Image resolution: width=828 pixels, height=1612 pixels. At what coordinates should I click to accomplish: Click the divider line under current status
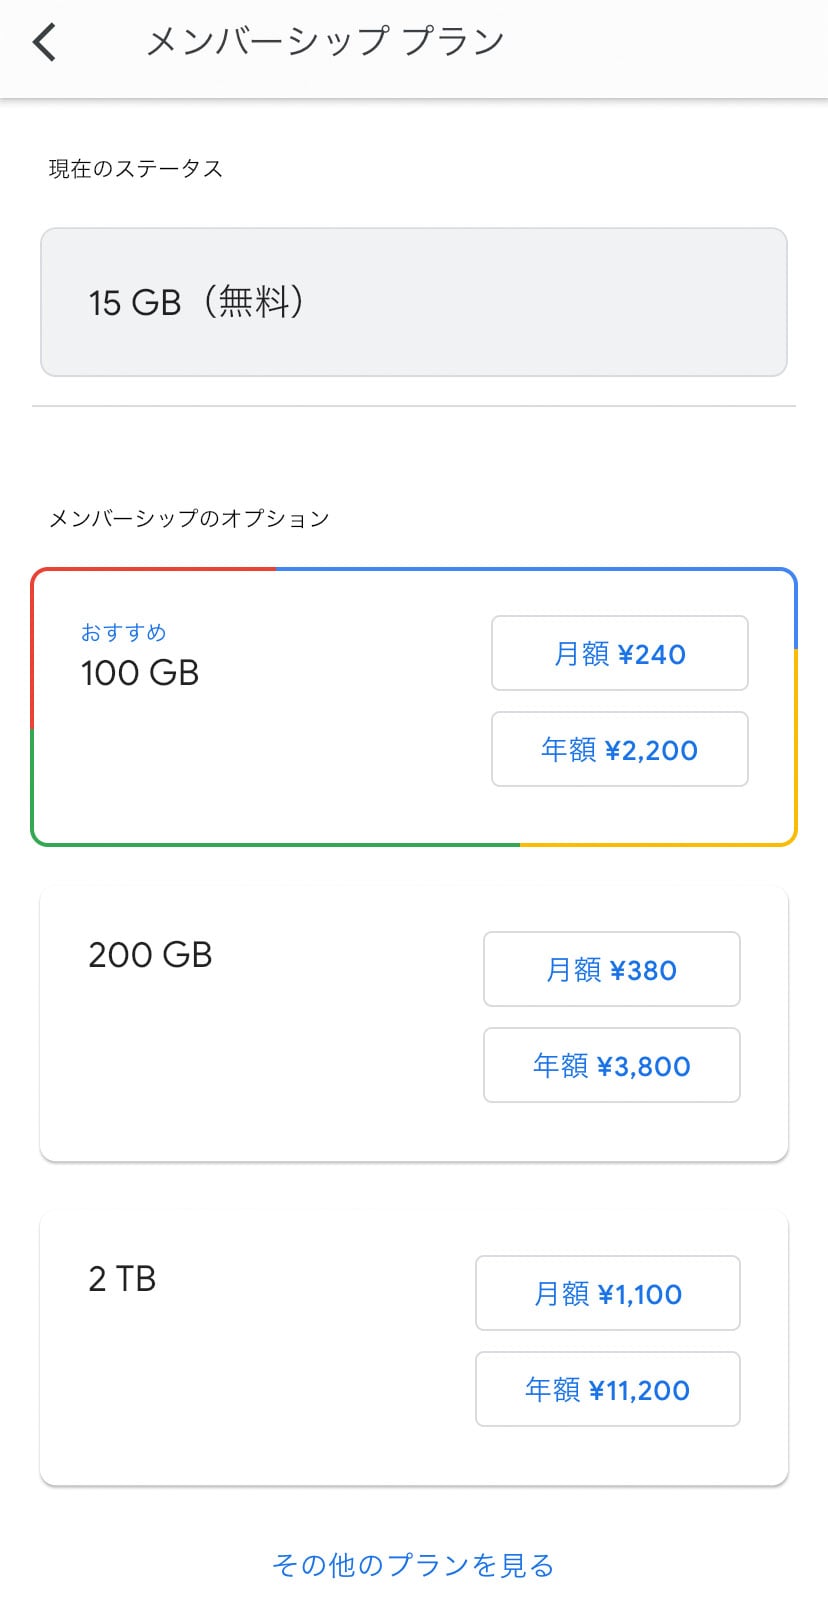pyautogui.click(x=413, y=406)
